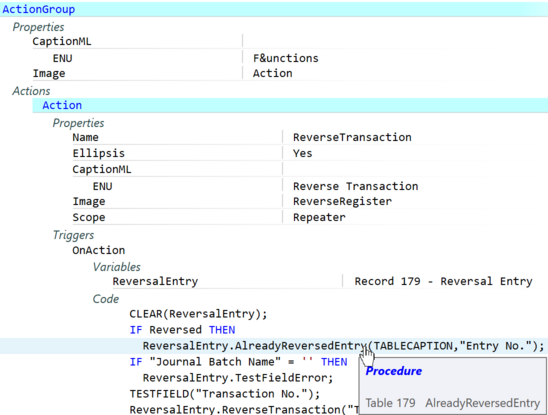Click the IF "Journal Batch Name" line
The width and height of the screenshot is (548, 415).
pos(238,362)
